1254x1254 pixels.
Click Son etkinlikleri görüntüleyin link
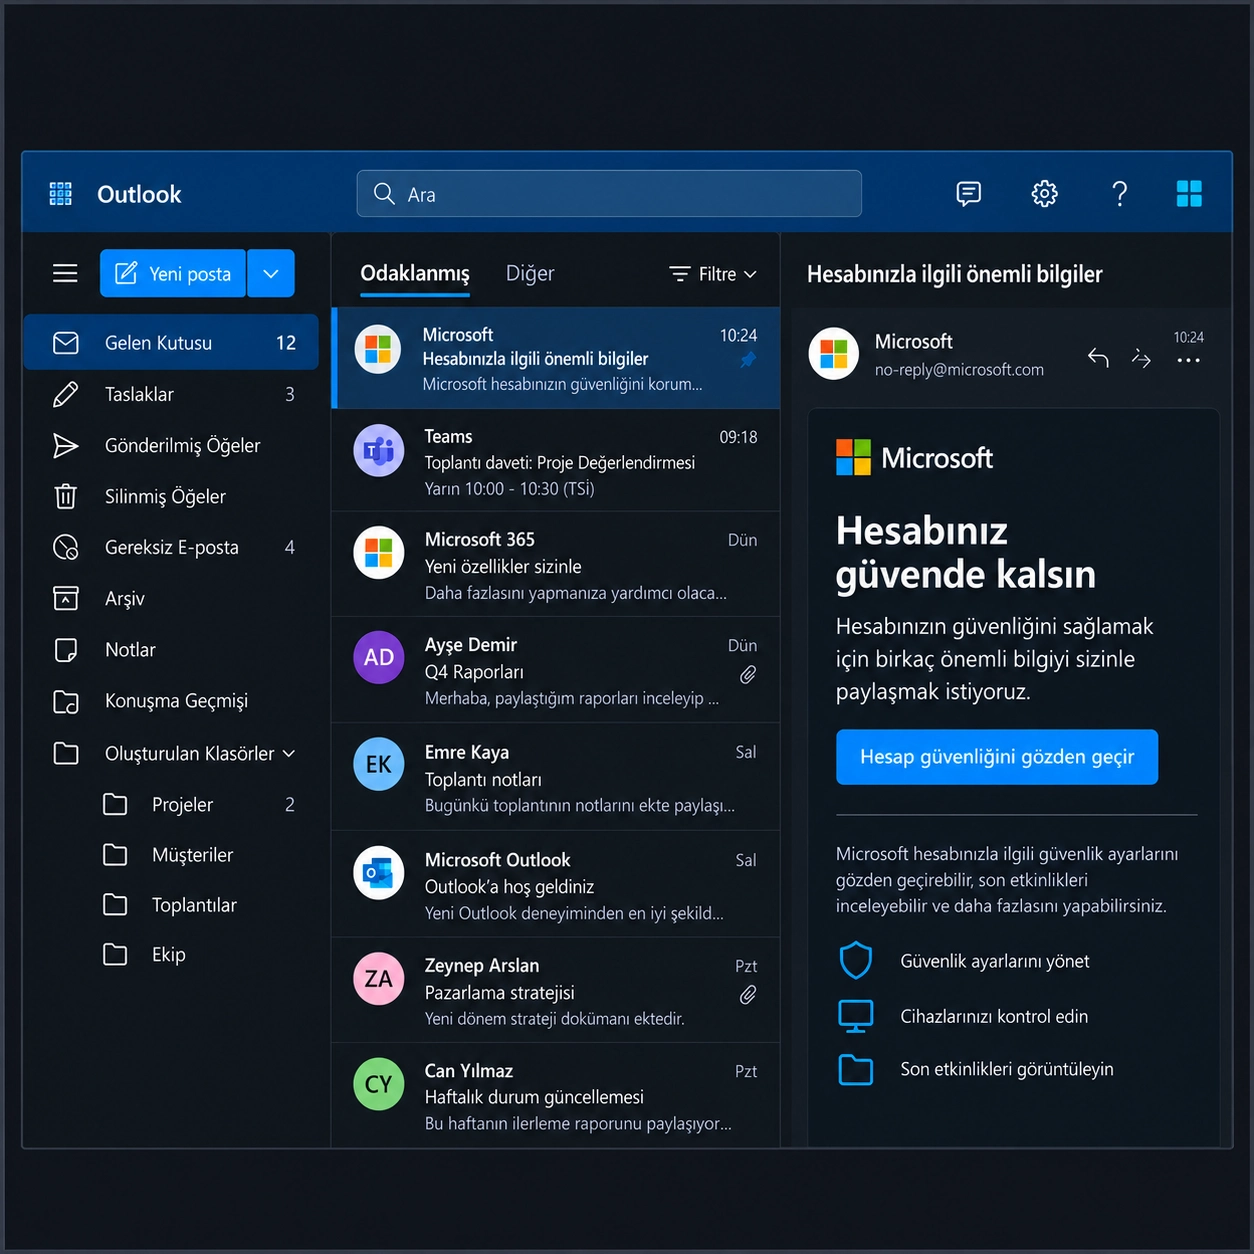[x=1007, y=1069]
